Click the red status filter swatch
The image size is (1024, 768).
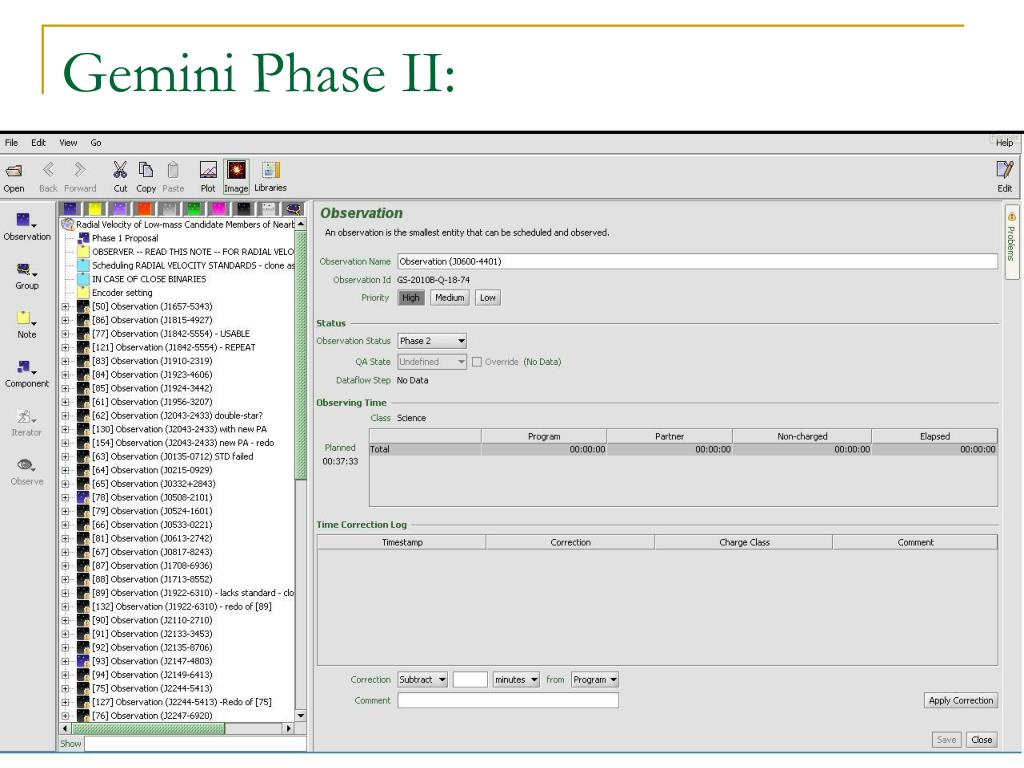coord(144,209)
